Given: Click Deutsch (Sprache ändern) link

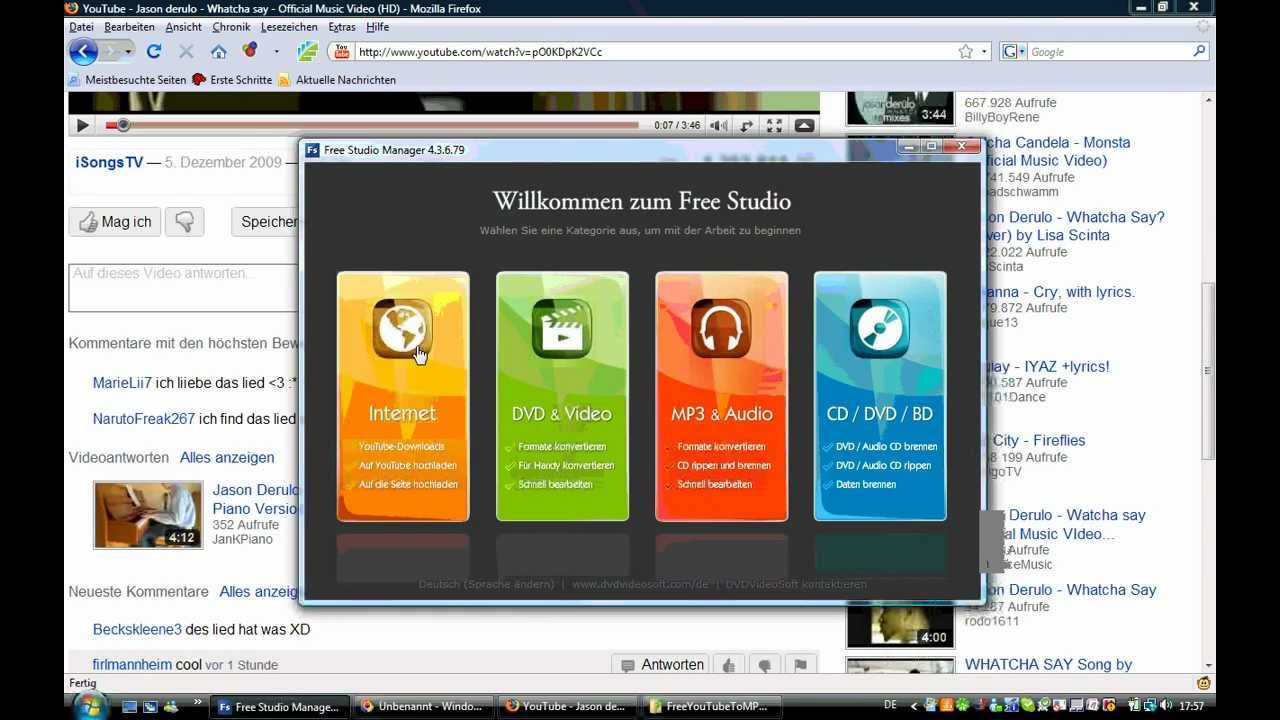Looking at the screenshot, I should tap(484, 584).
